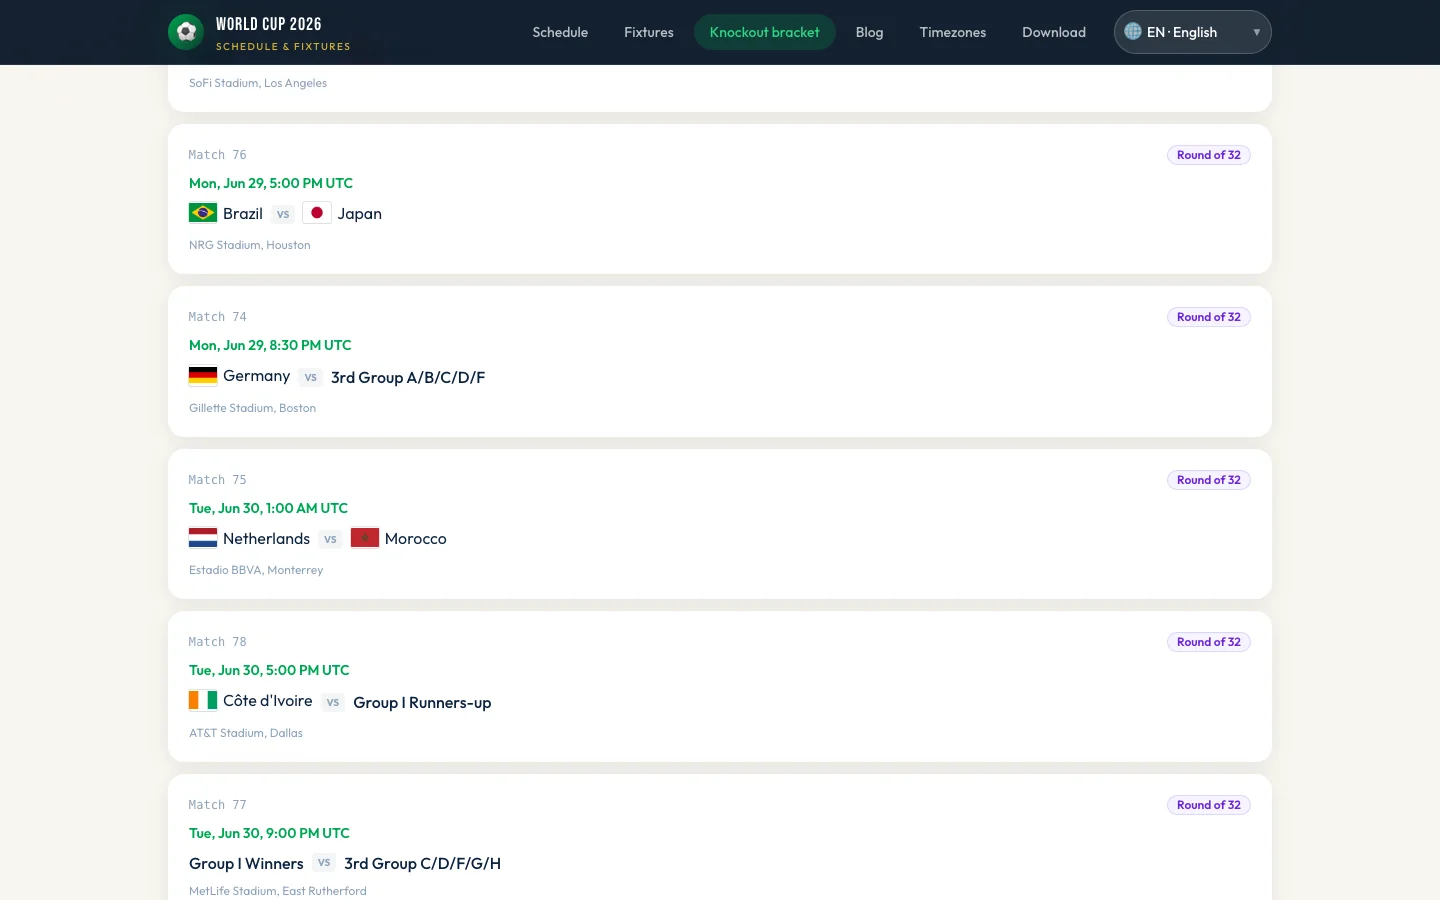Click the globe icon in language selector
1440x900 pixels.
click(x=1133, y=32)
